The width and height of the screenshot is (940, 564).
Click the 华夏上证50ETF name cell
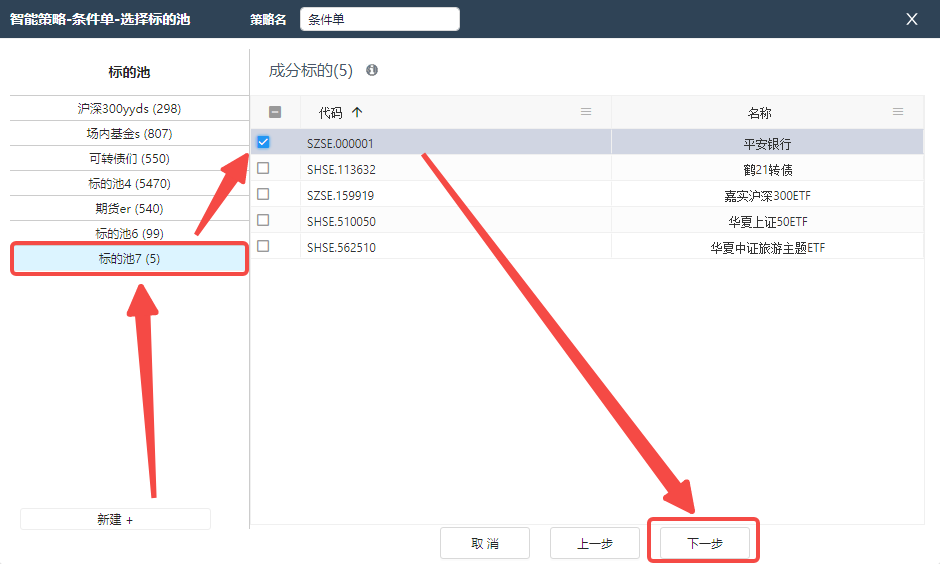tap(767, 221)
